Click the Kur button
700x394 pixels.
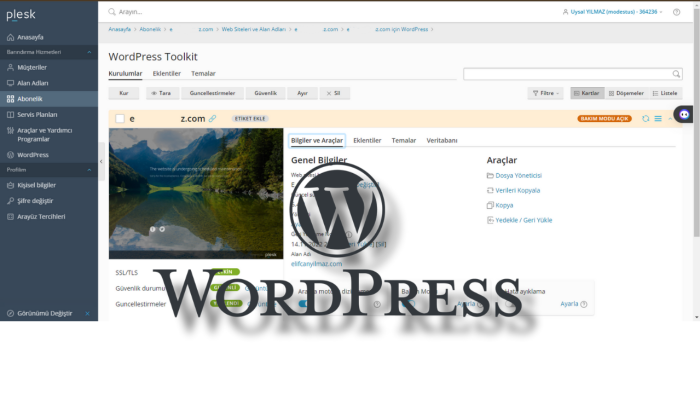(x=124, y=93)
